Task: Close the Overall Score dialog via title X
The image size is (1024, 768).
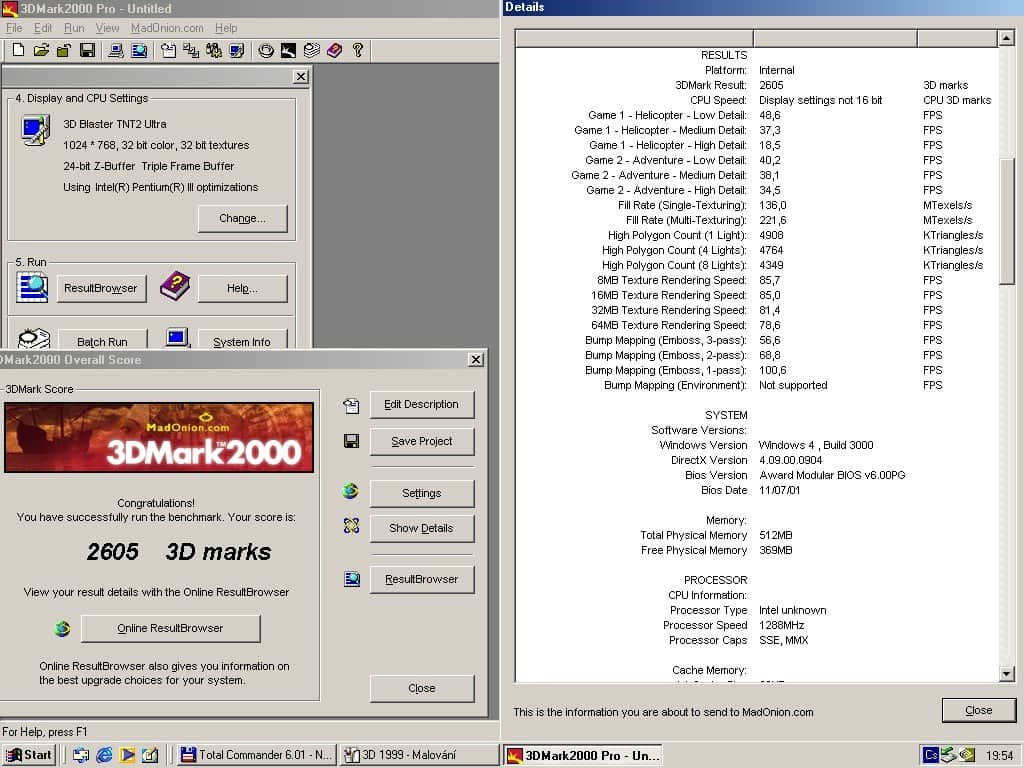Action: point(476,359)
